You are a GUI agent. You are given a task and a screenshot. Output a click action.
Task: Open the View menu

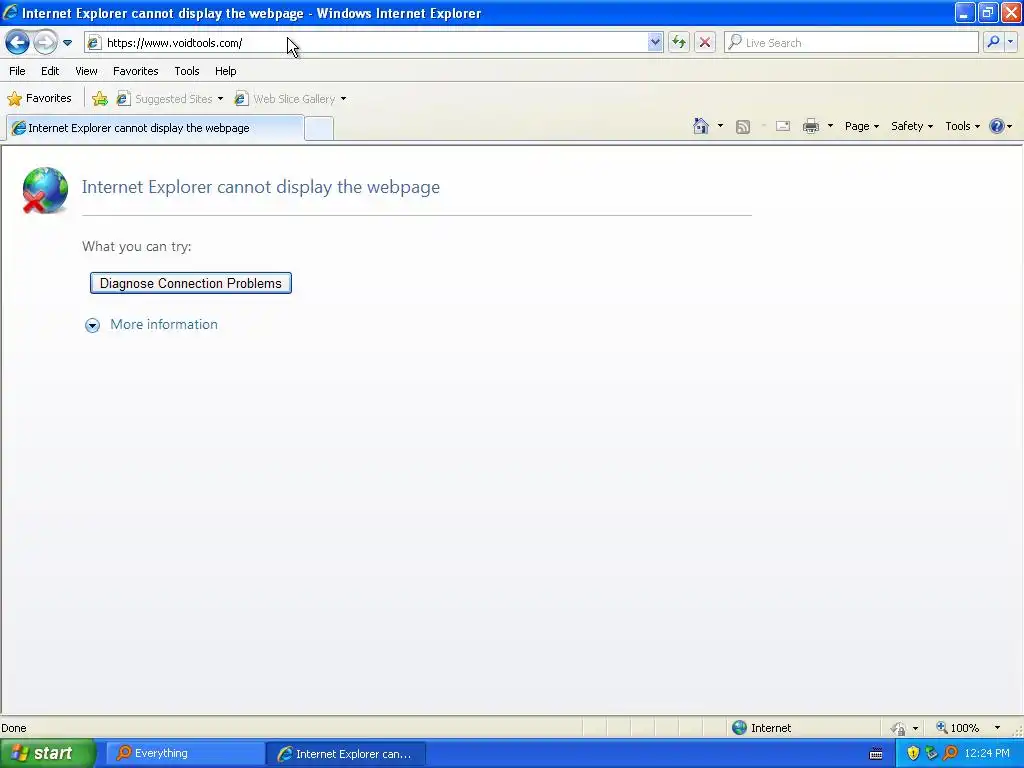[86, 71]
